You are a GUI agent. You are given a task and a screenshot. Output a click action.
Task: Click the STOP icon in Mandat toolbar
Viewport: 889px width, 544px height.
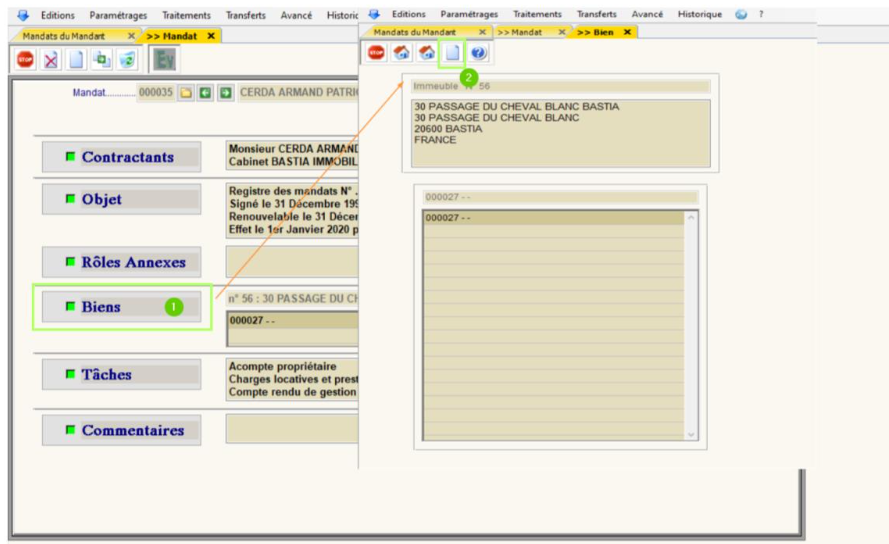25,60
